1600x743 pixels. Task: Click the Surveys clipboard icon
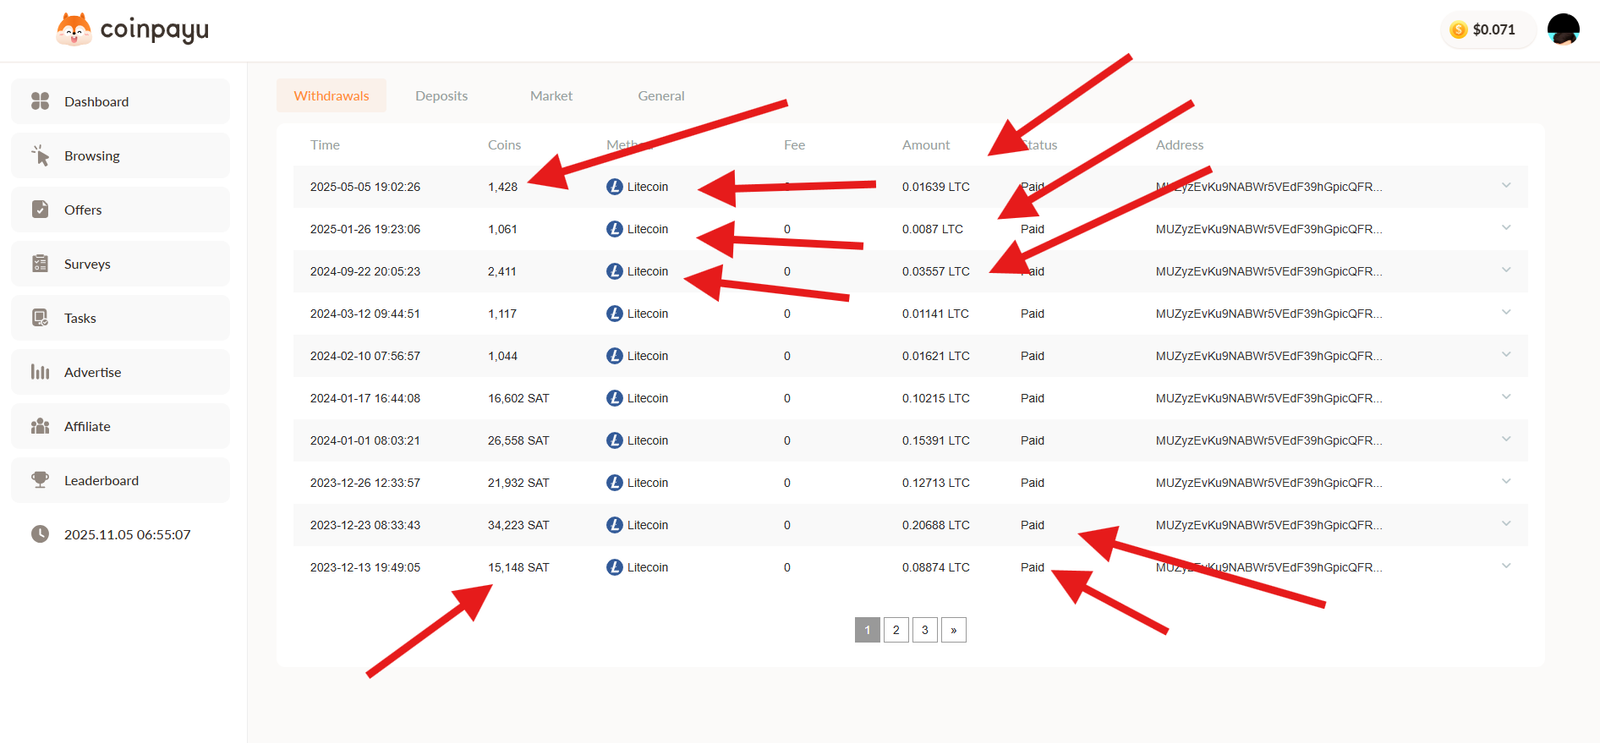pyautogui.click(x=40, y=263)
